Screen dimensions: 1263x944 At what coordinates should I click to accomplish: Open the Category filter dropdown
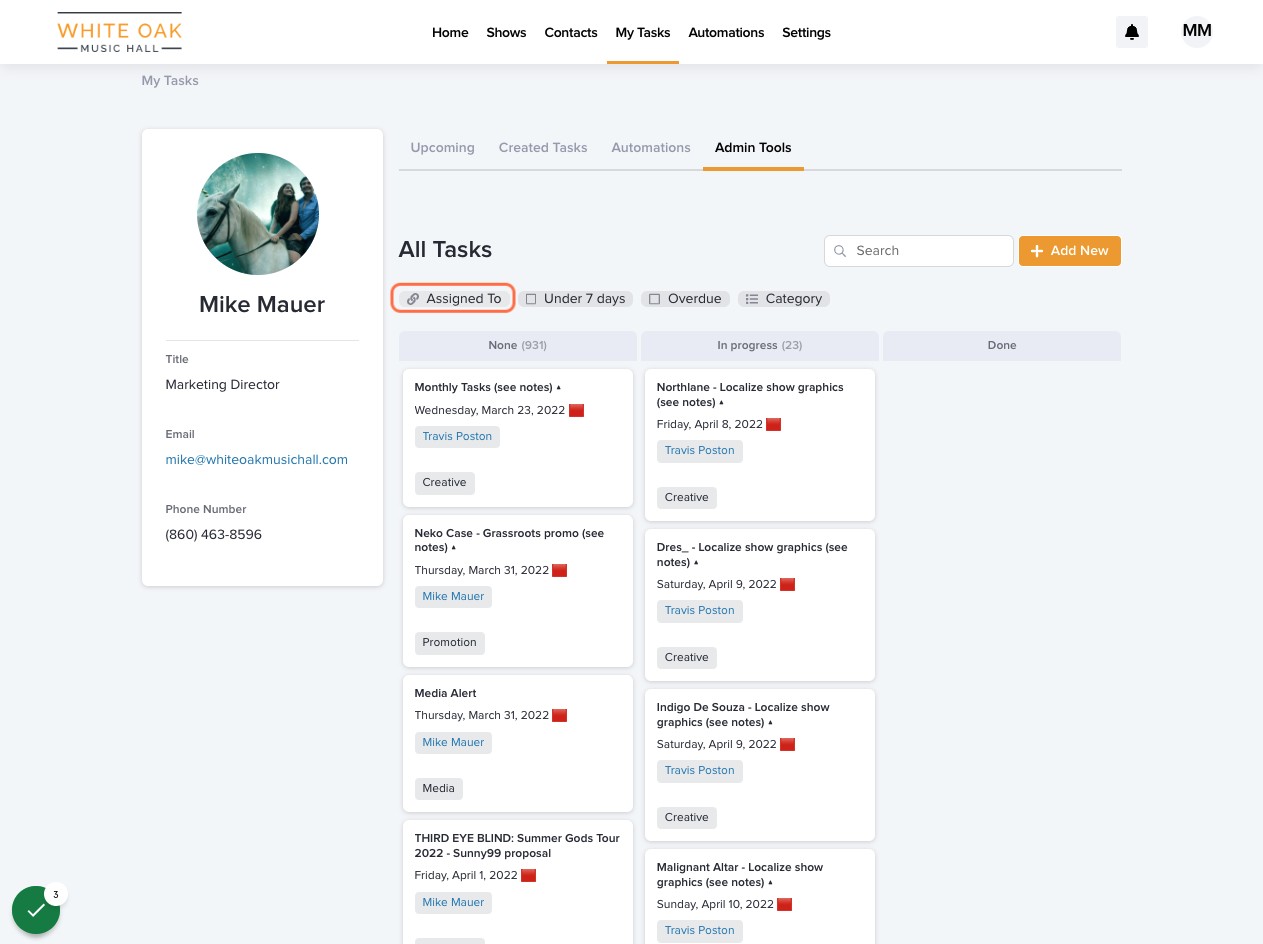click(784, 298)
